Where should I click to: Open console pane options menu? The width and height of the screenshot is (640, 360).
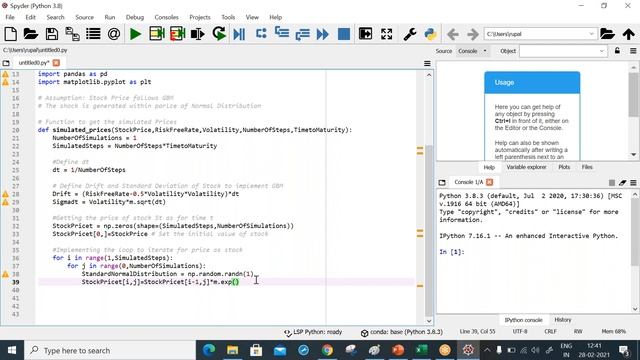point(633,182)
